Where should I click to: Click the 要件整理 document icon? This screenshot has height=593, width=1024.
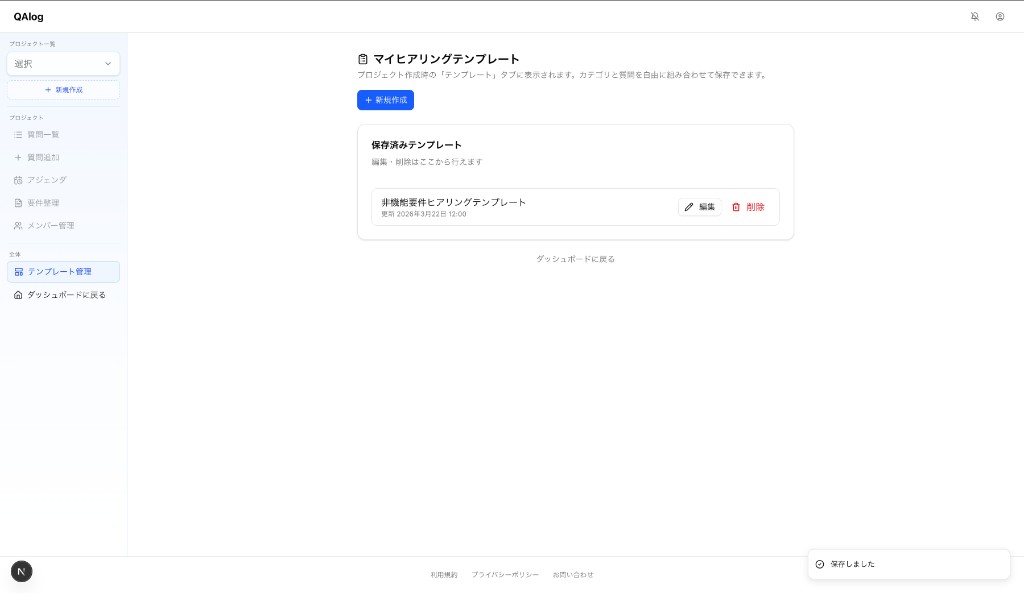click(18, 202)
